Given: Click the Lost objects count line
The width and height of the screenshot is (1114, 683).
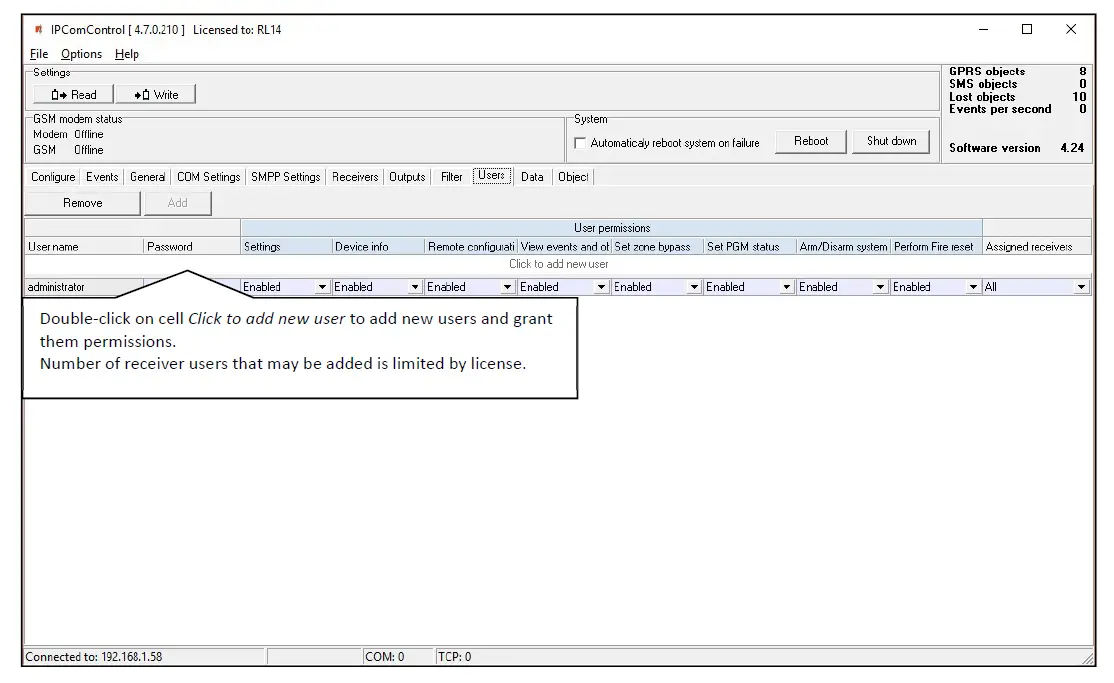Looking at the screenshot, I should point(1017,97).
